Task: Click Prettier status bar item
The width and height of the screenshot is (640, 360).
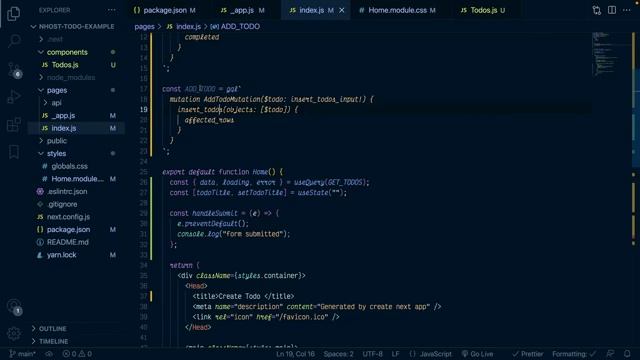Action: pos(528,354)
